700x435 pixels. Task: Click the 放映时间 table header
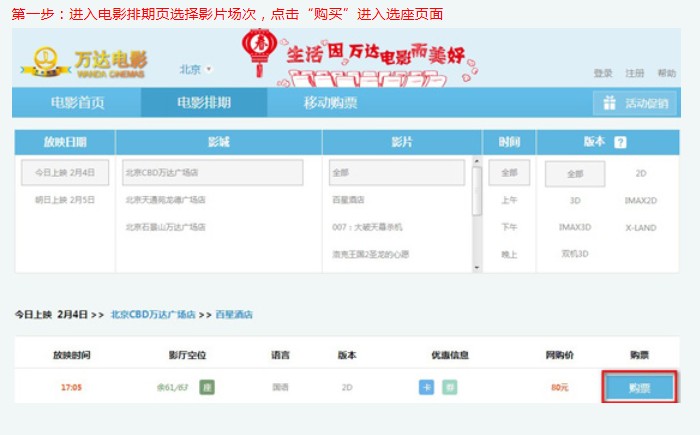(71, 355)
